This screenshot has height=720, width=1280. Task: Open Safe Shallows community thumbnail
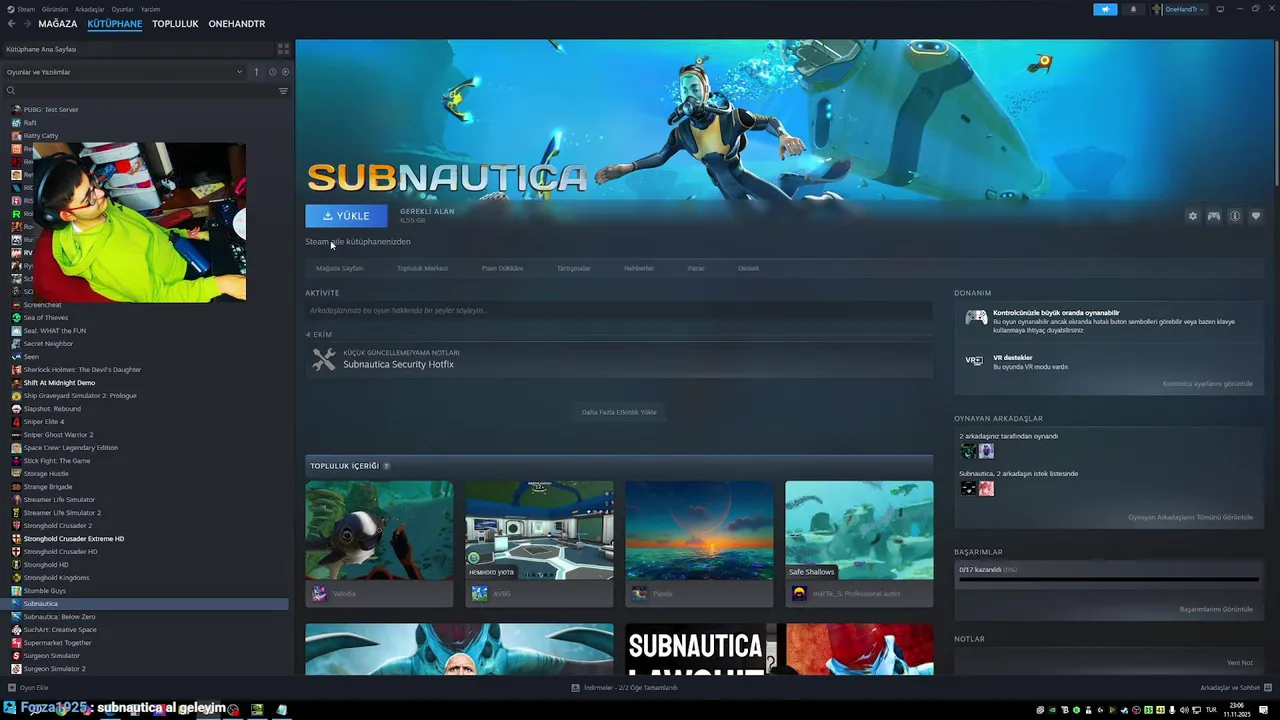(859, 530)
